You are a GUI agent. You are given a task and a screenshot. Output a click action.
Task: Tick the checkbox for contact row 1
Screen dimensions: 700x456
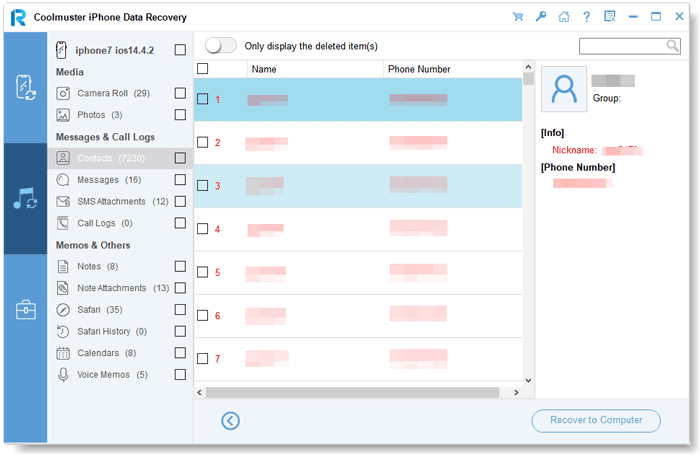[x=203, y=99]
